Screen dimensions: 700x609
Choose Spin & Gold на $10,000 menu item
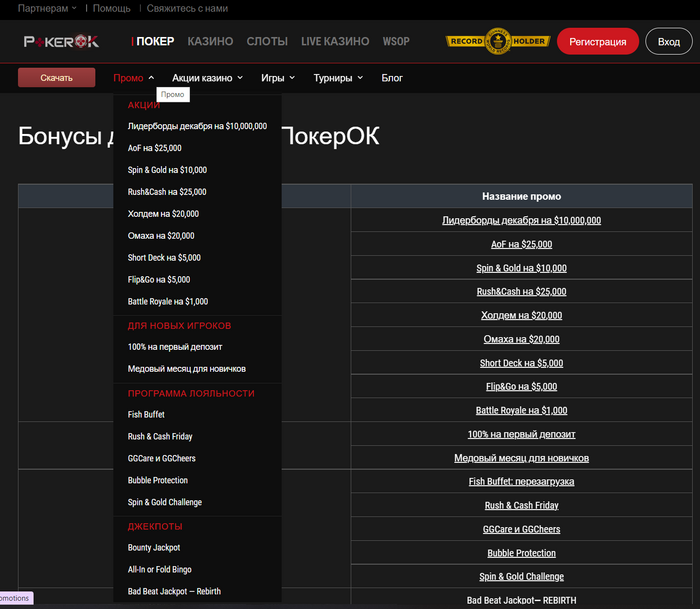(167, 170)
